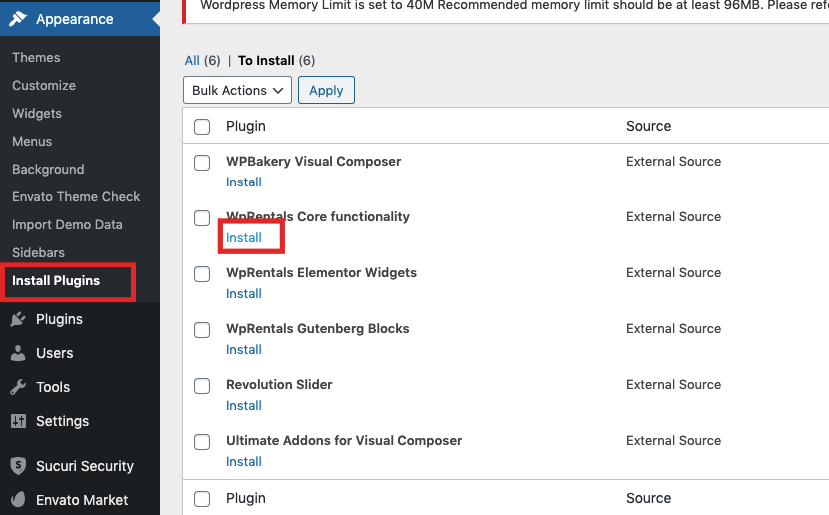Click the Envato Market leaf icon
Image resolution: width=829 pixels, height=515 pixels.
(x=18, y=500)
